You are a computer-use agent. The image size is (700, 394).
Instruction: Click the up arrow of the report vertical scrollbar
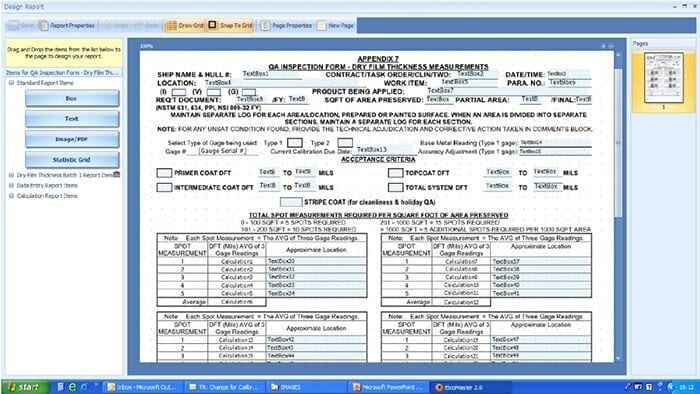pyautogui.click(x=618, y=54)
